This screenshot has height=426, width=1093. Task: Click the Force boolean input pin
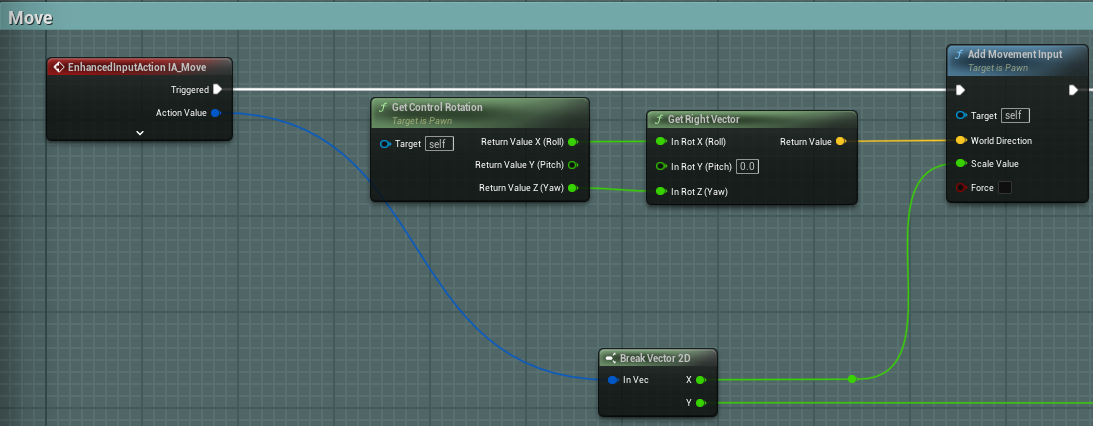[961, 188]
